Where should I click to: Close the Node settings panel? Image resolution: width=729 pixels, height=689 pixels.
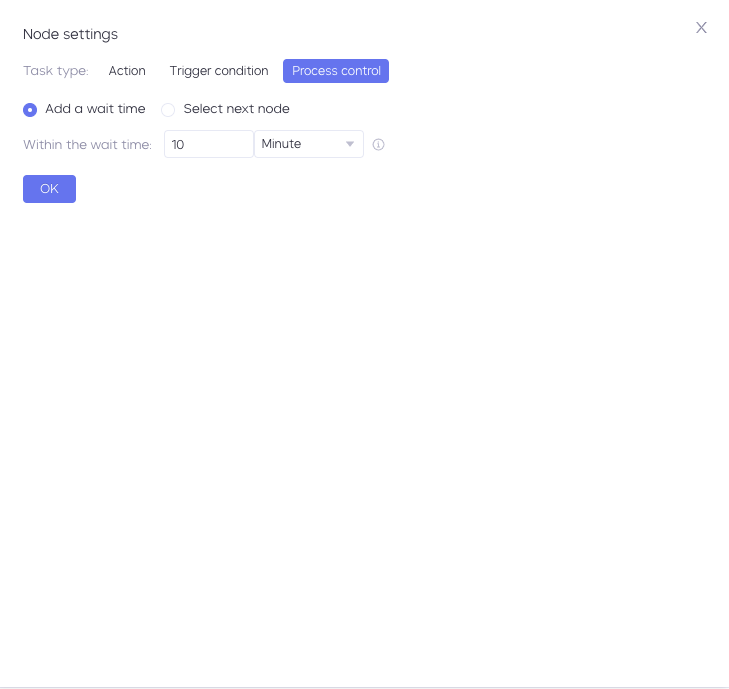(x=701, y=28)
